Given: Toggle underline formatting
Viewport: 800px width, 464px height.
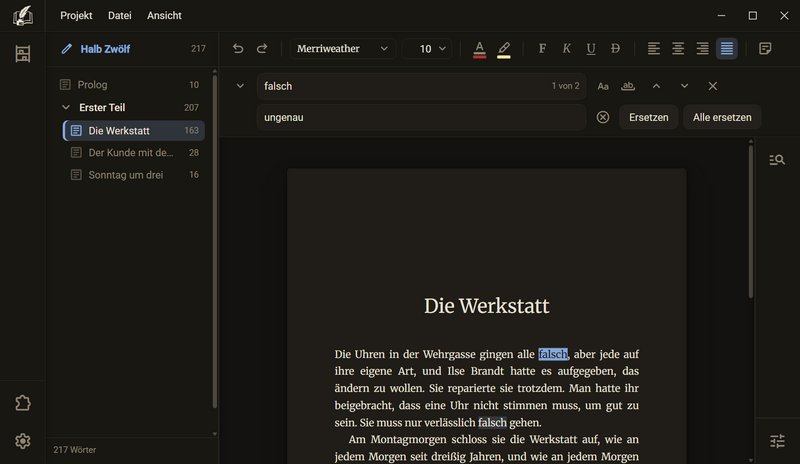Looking at the screenshot, I should click(x=591, y=48).
